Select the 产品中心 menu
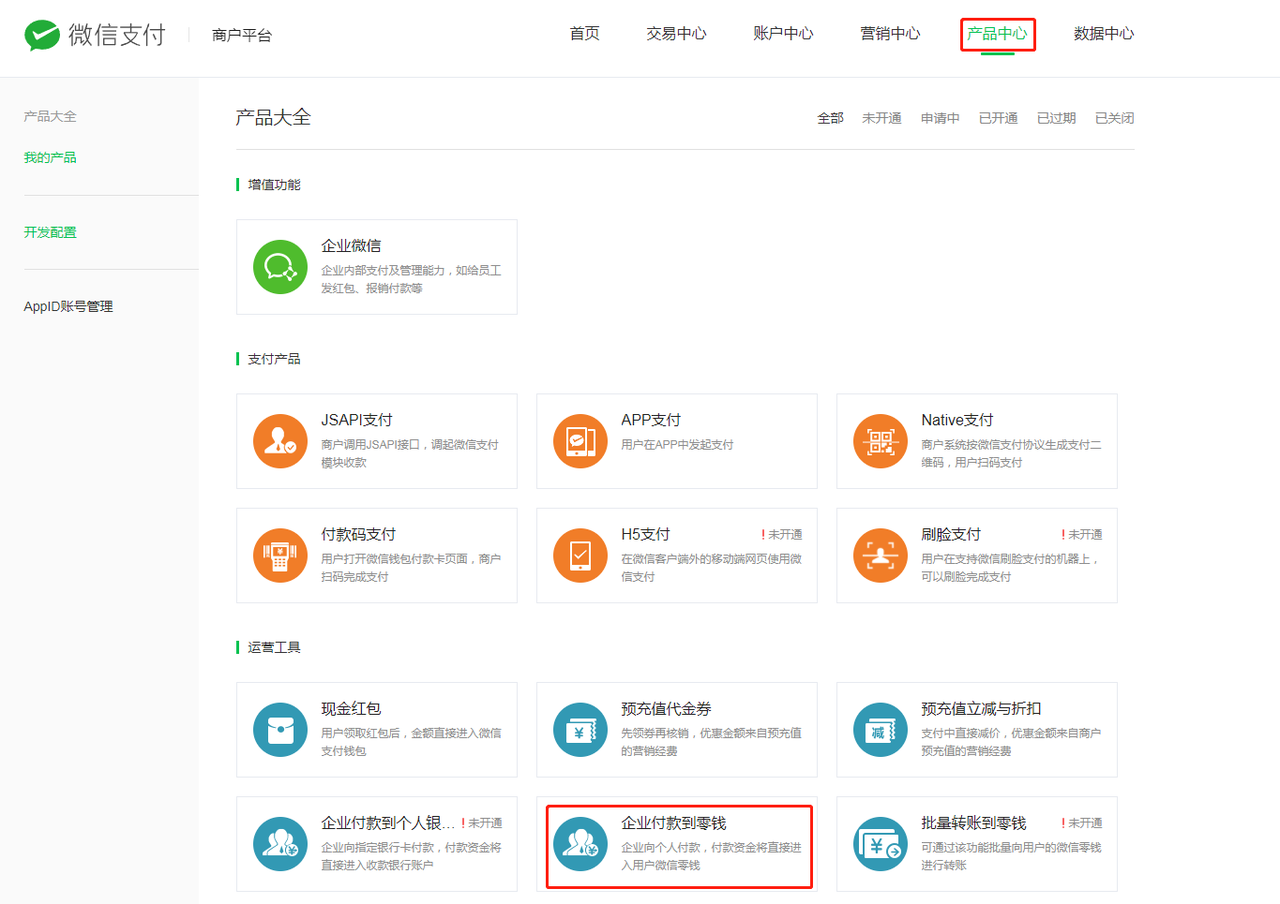 [997, 34]
